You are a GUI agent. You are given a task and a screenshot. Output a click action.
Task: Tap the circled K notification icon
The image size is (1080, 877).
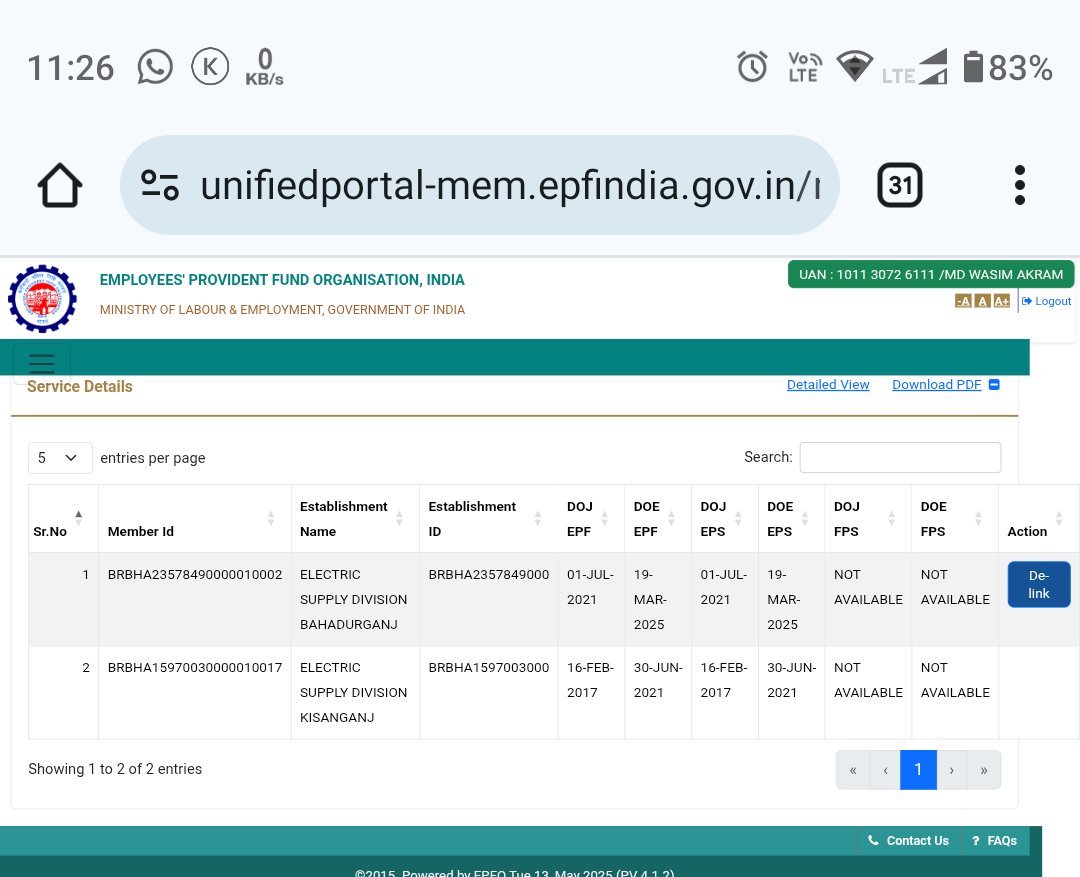[x=210, y=67]
